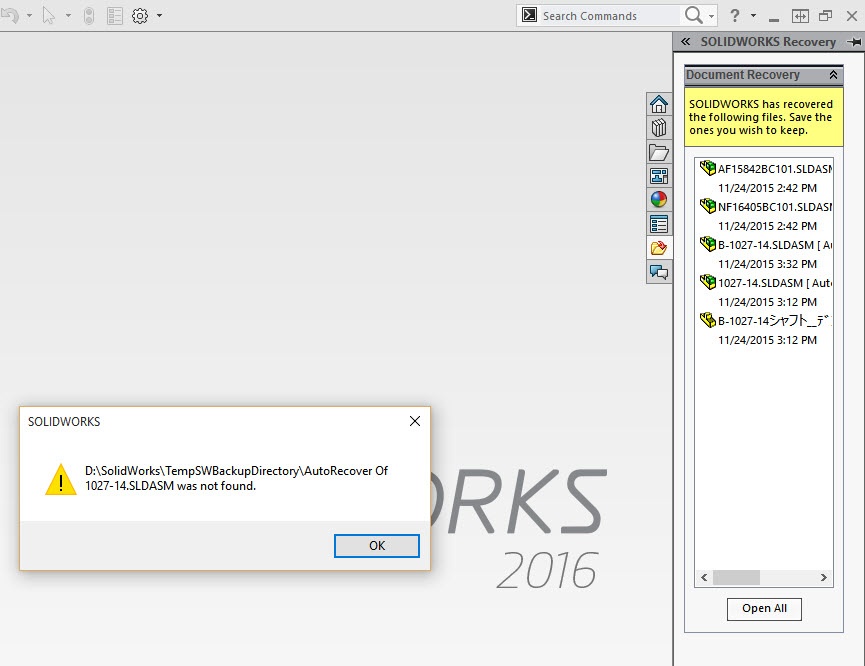
Task: Open the Design Library tab
Action: [x=659, y=128]
